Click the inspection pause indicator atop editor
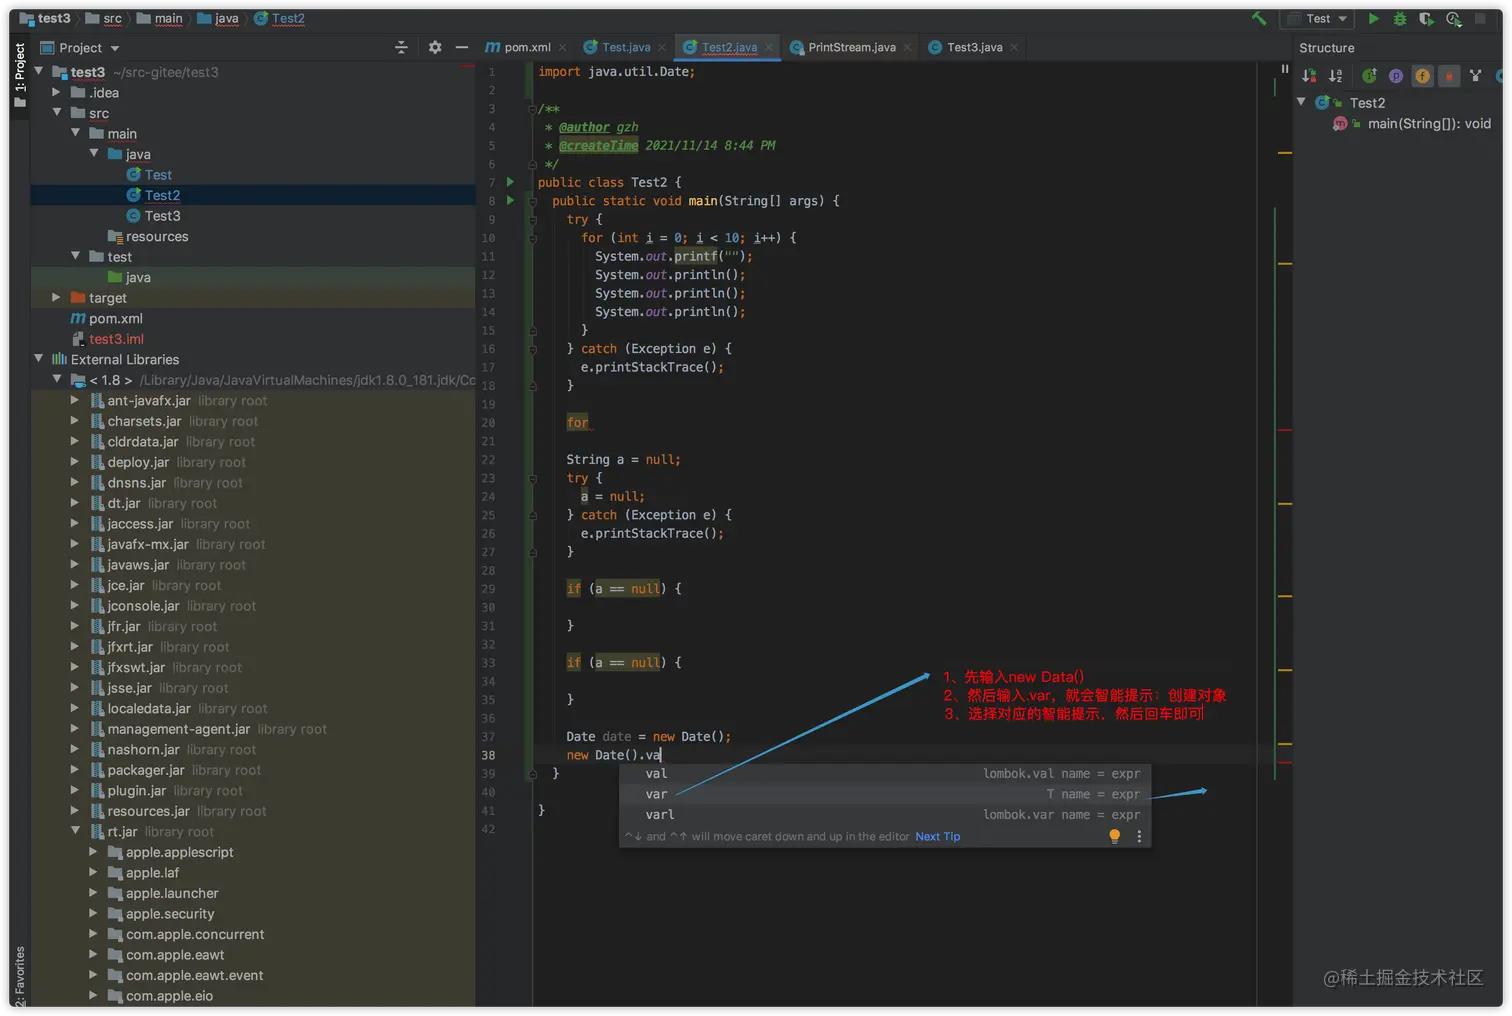 (1285, 69)
